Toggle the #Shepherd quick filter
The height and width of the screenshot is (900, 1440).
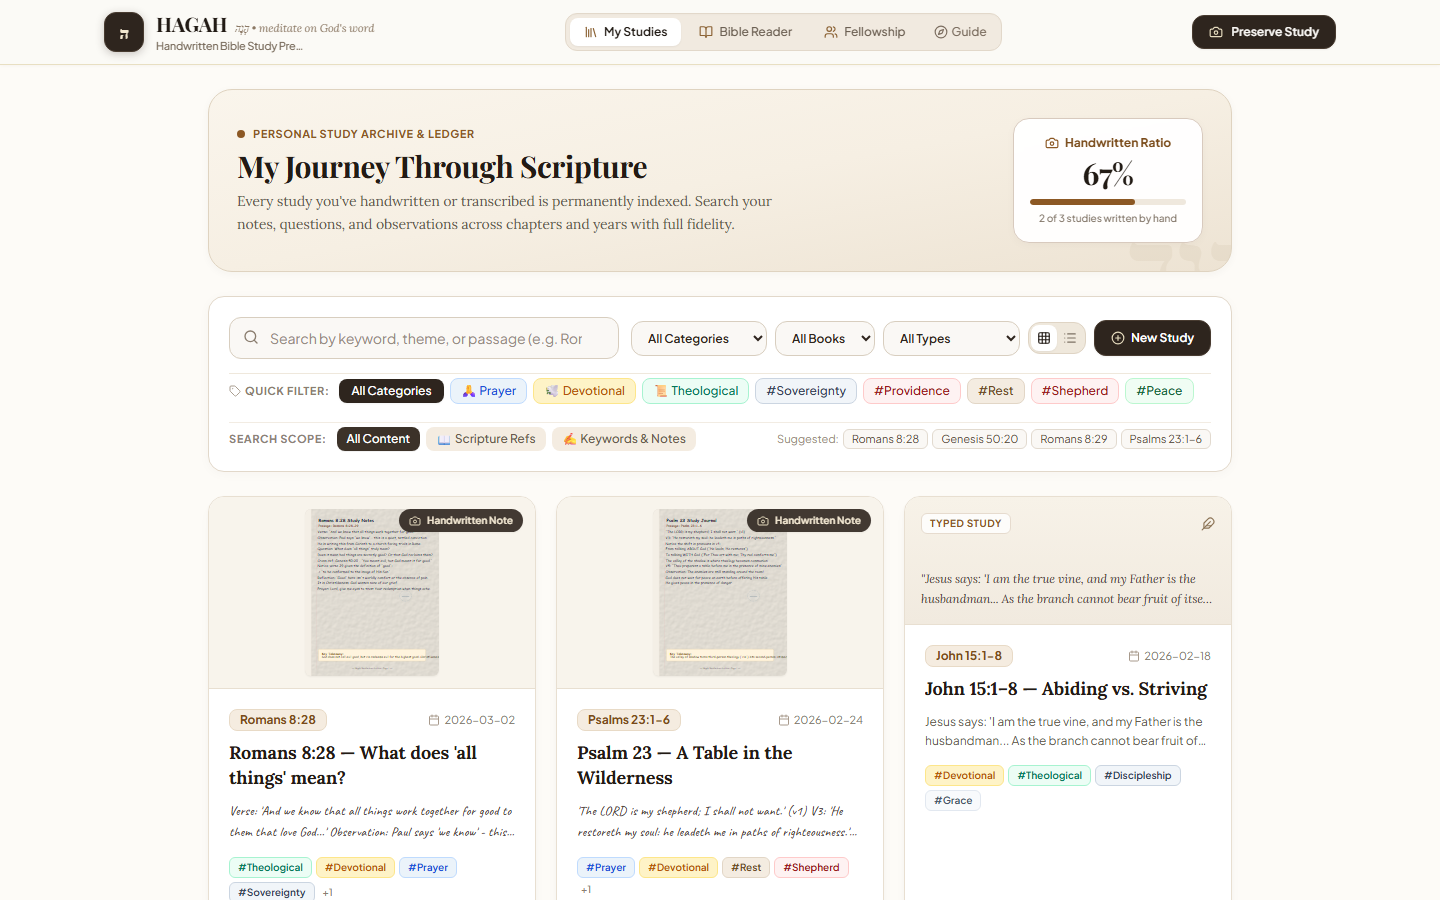click(1075, 391)
